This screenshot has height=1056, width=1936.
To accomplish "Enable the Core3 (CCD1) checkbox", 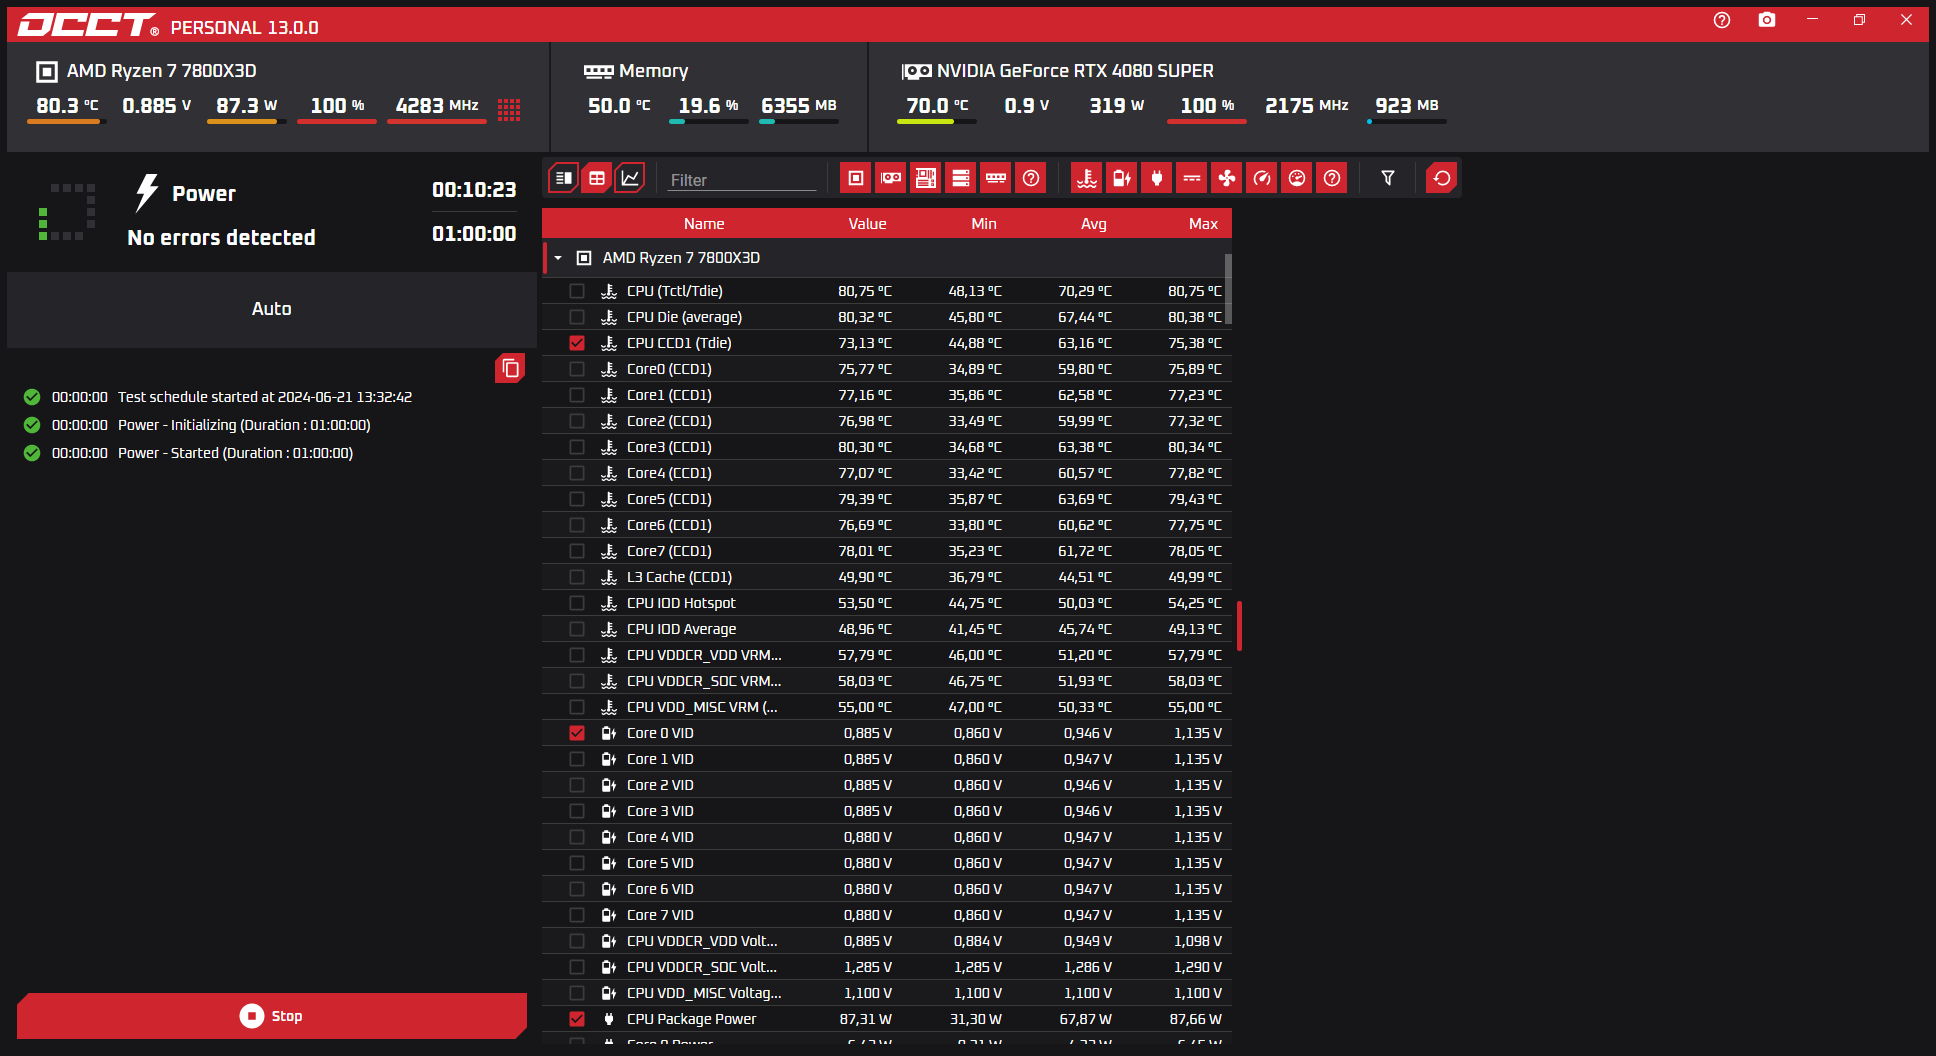I will tap(577, 447).
